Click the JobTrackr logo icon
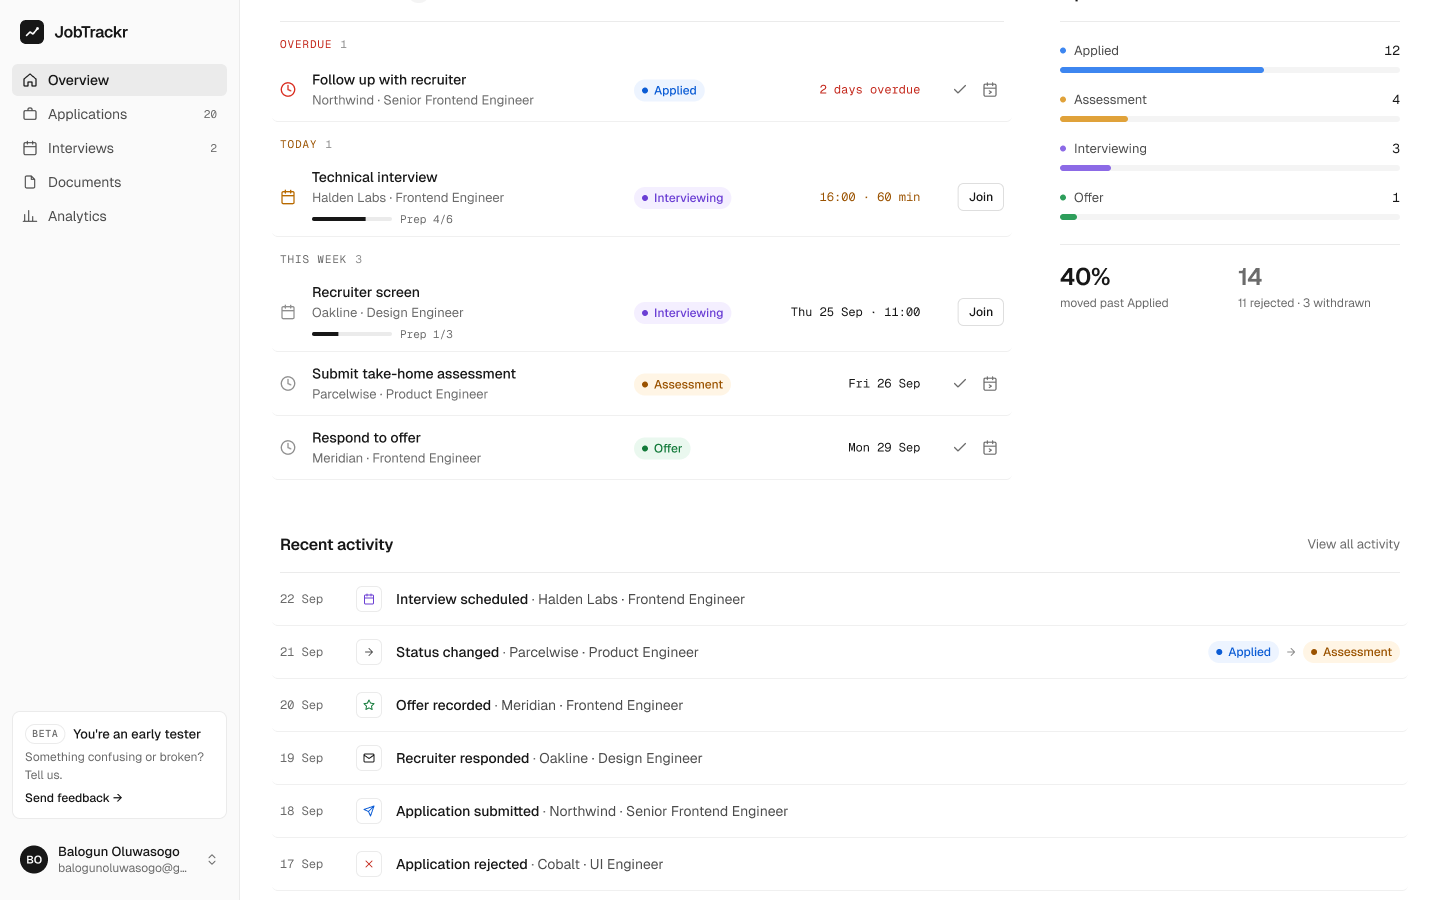 (32, 32)
